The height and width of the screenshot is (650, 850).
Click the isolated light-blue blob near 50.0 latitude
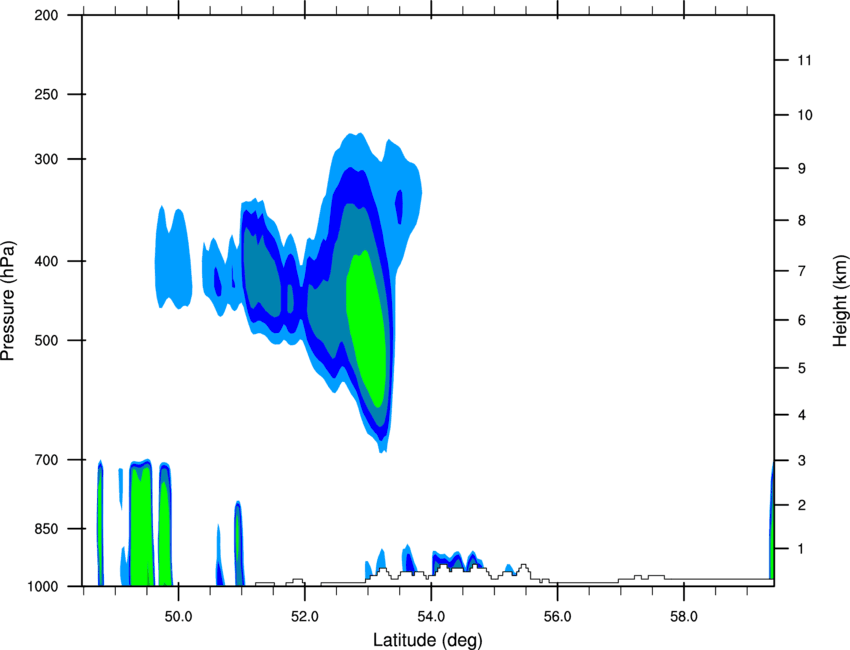[x=173, y=259]
